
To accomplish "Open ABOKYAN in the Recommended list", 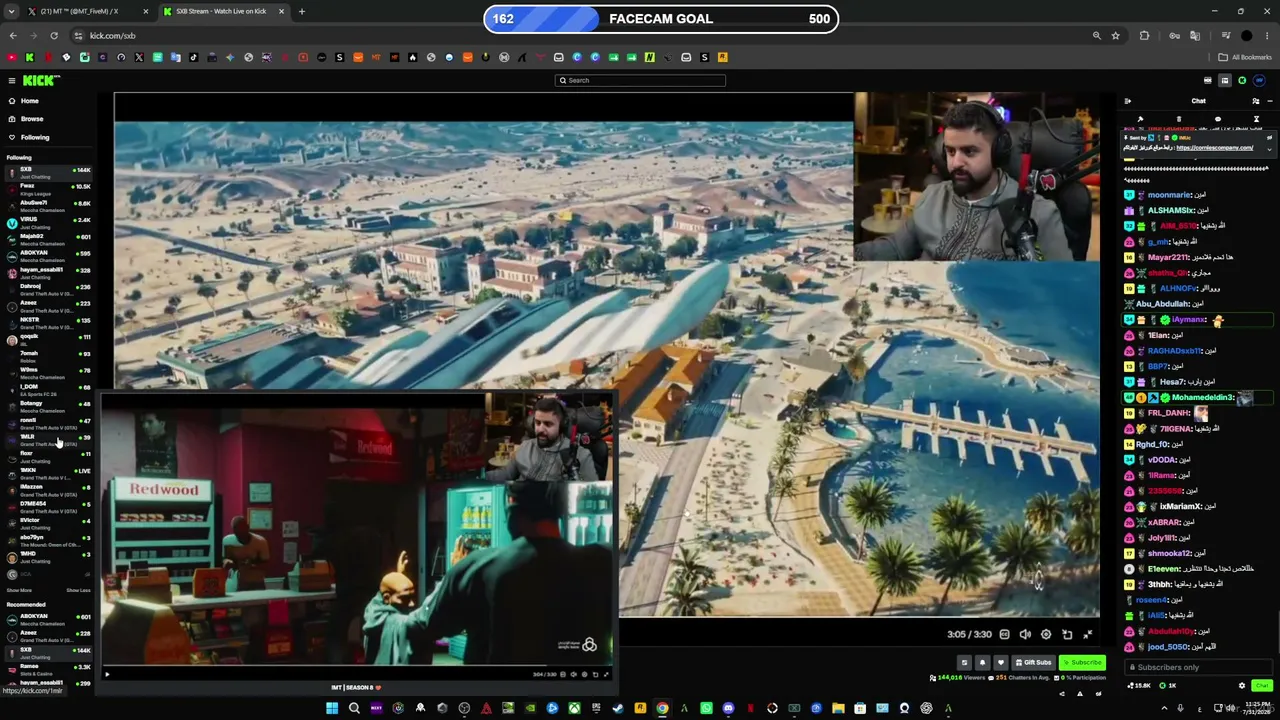I will tap(48, 619).
